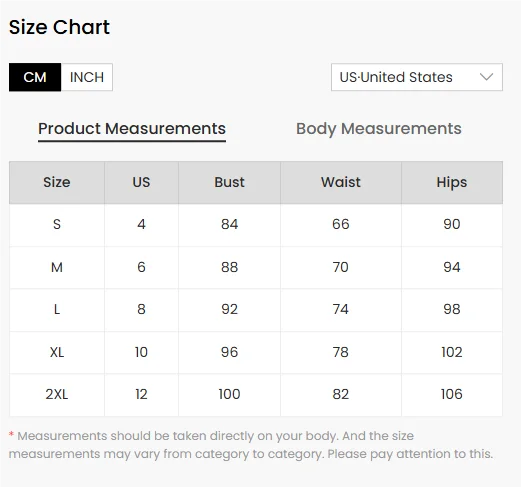This screenshot has height=487, width=521.
Task: Click the Hips column header
Action: pyautogui.click(x=452, y=182)
